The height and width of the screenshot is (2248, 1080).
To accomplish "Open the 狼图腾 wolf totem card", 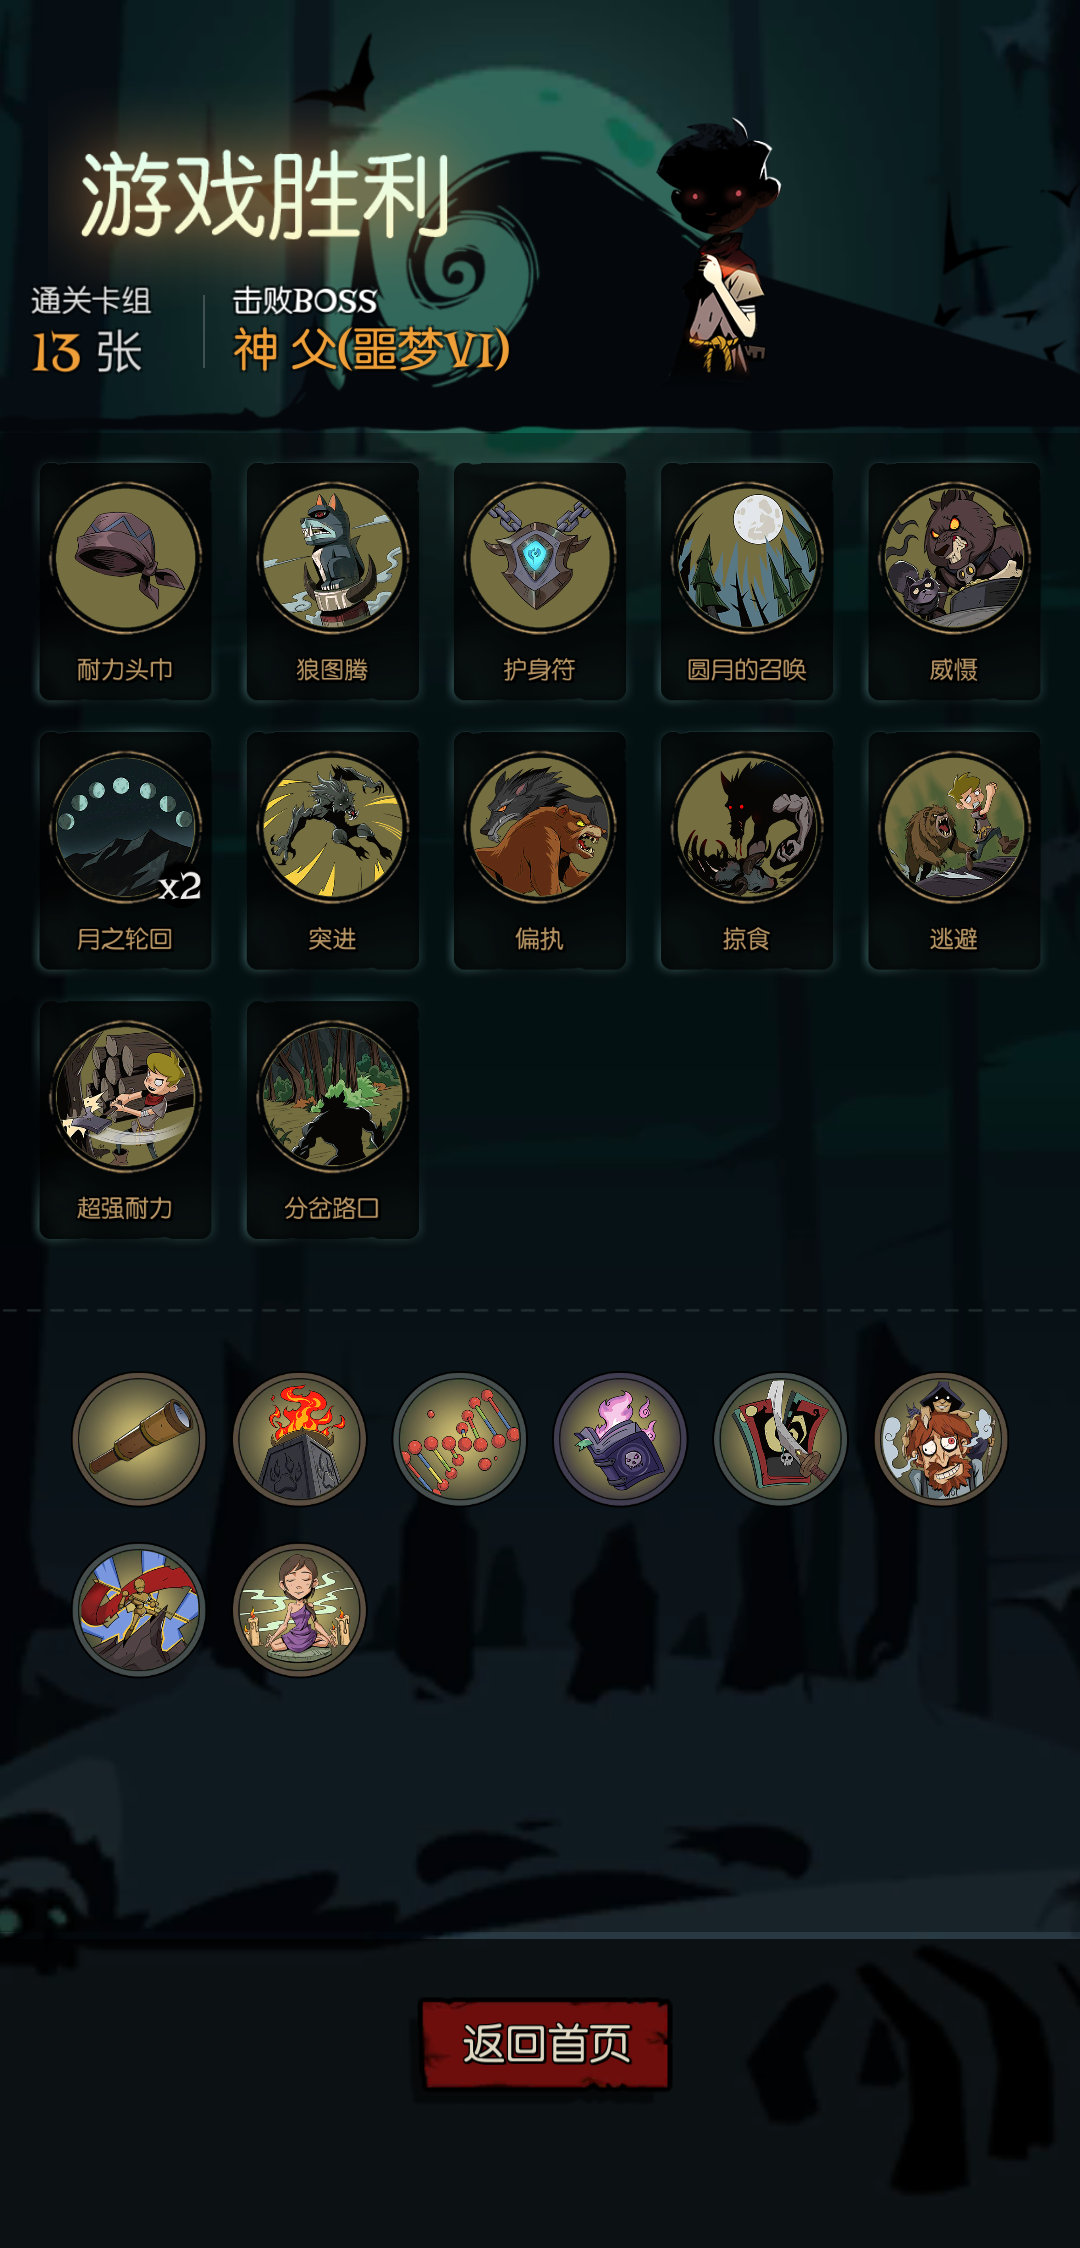I will (x=332, y=581).
